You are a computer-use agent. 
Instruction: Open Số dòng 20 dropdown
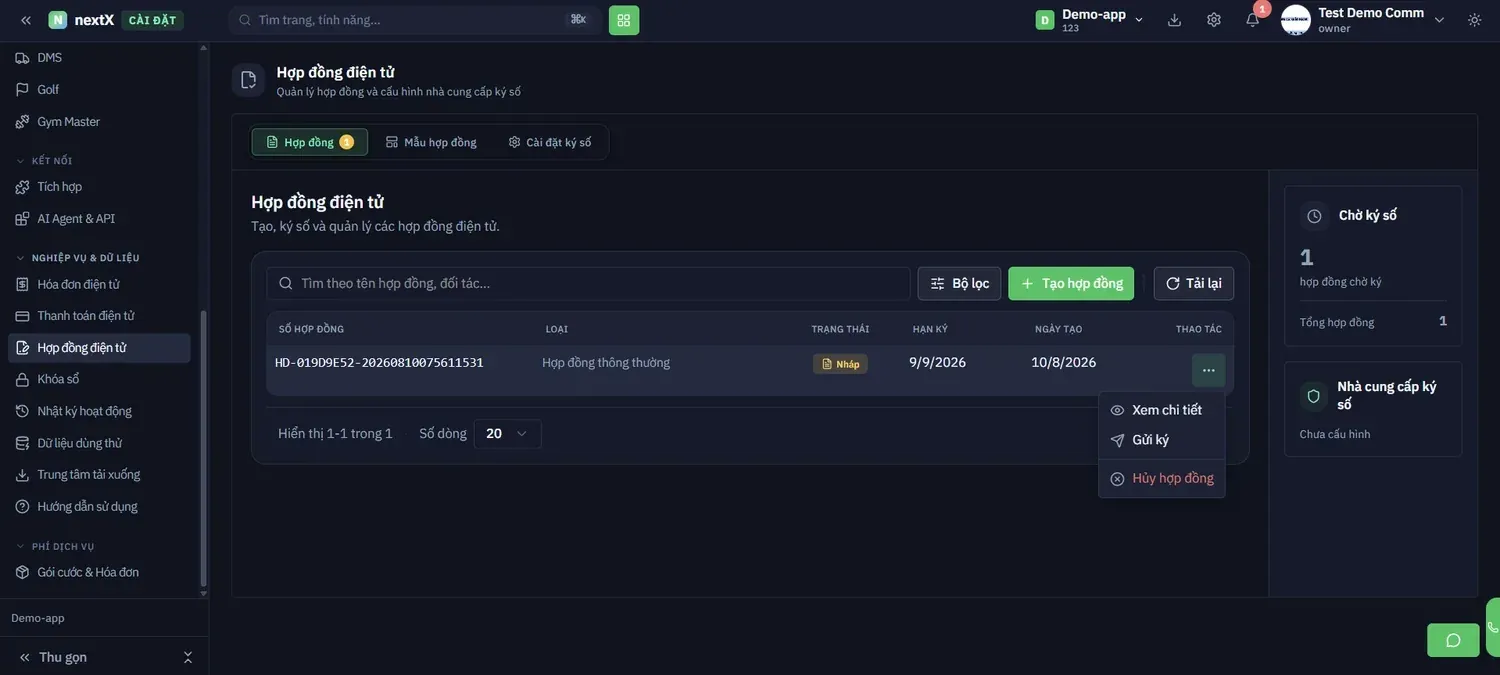coord(508,434)
